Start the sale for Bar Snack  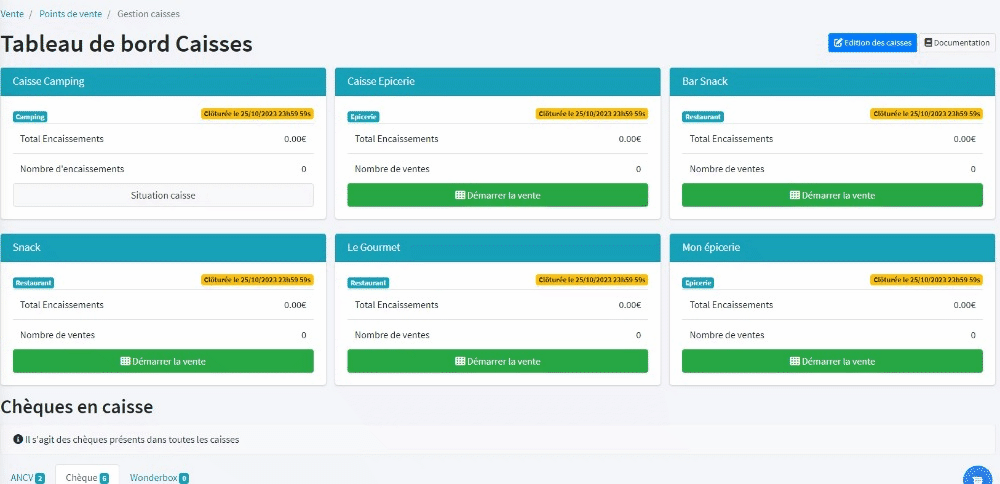coord(832,195)
